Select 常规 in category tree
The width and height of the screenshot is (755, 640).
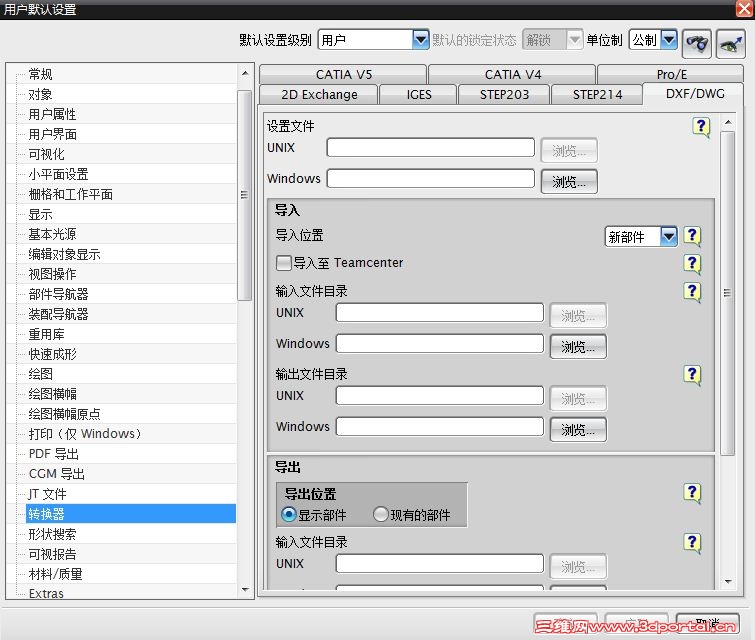(x=40, y=74)
